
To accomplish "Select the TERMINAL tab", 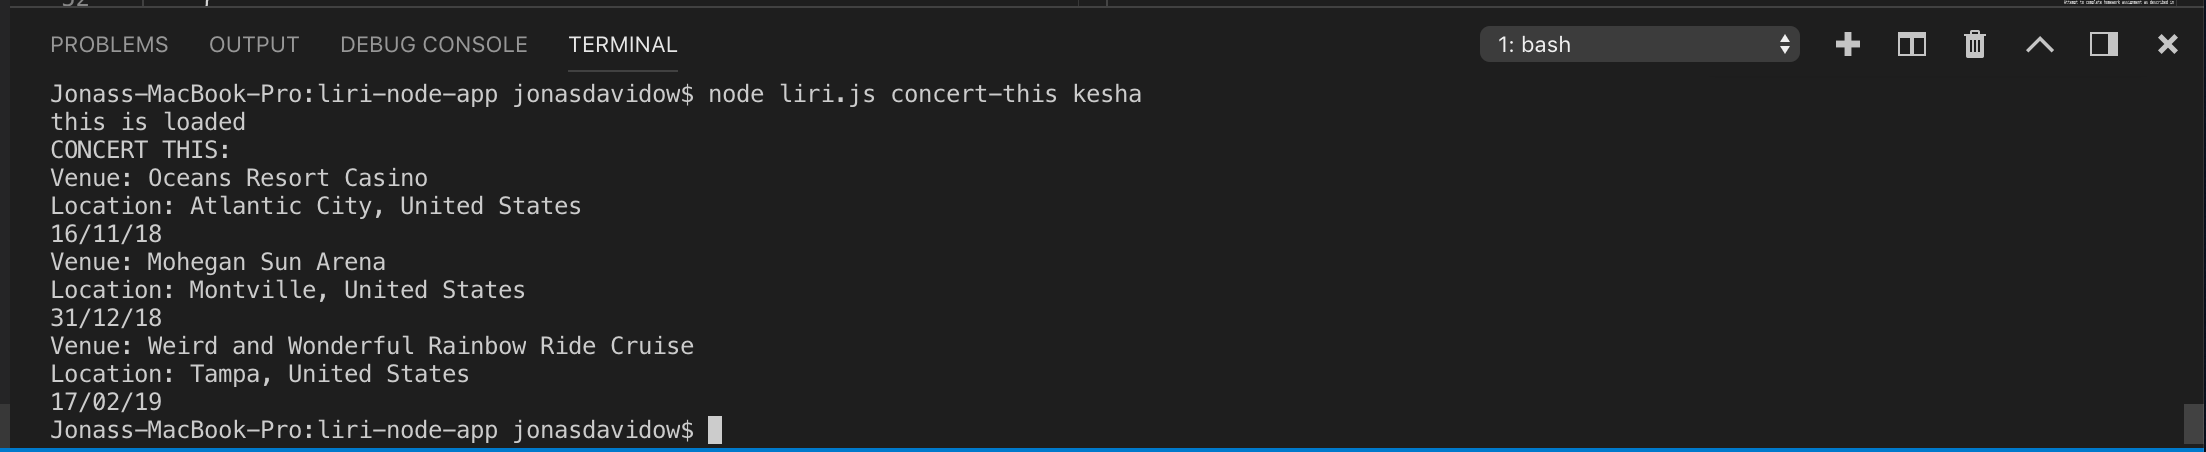I will 622,45.
